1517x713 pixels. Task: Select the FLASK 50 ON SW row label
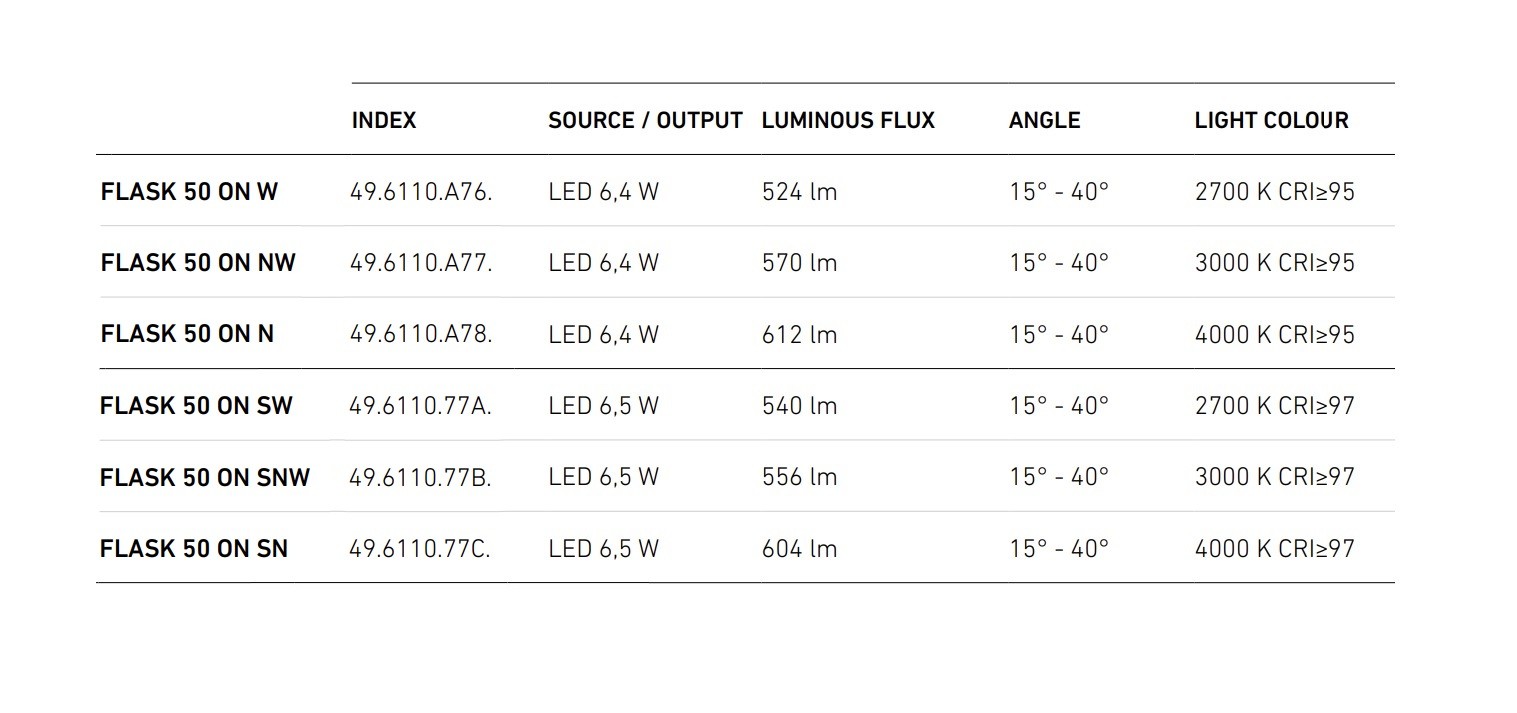coord(196,406)
